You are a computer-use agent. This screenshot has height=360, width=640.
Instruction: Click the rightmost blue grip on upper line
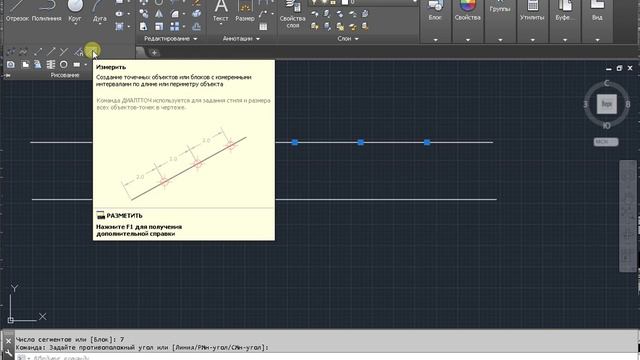[x=427, y=142]
